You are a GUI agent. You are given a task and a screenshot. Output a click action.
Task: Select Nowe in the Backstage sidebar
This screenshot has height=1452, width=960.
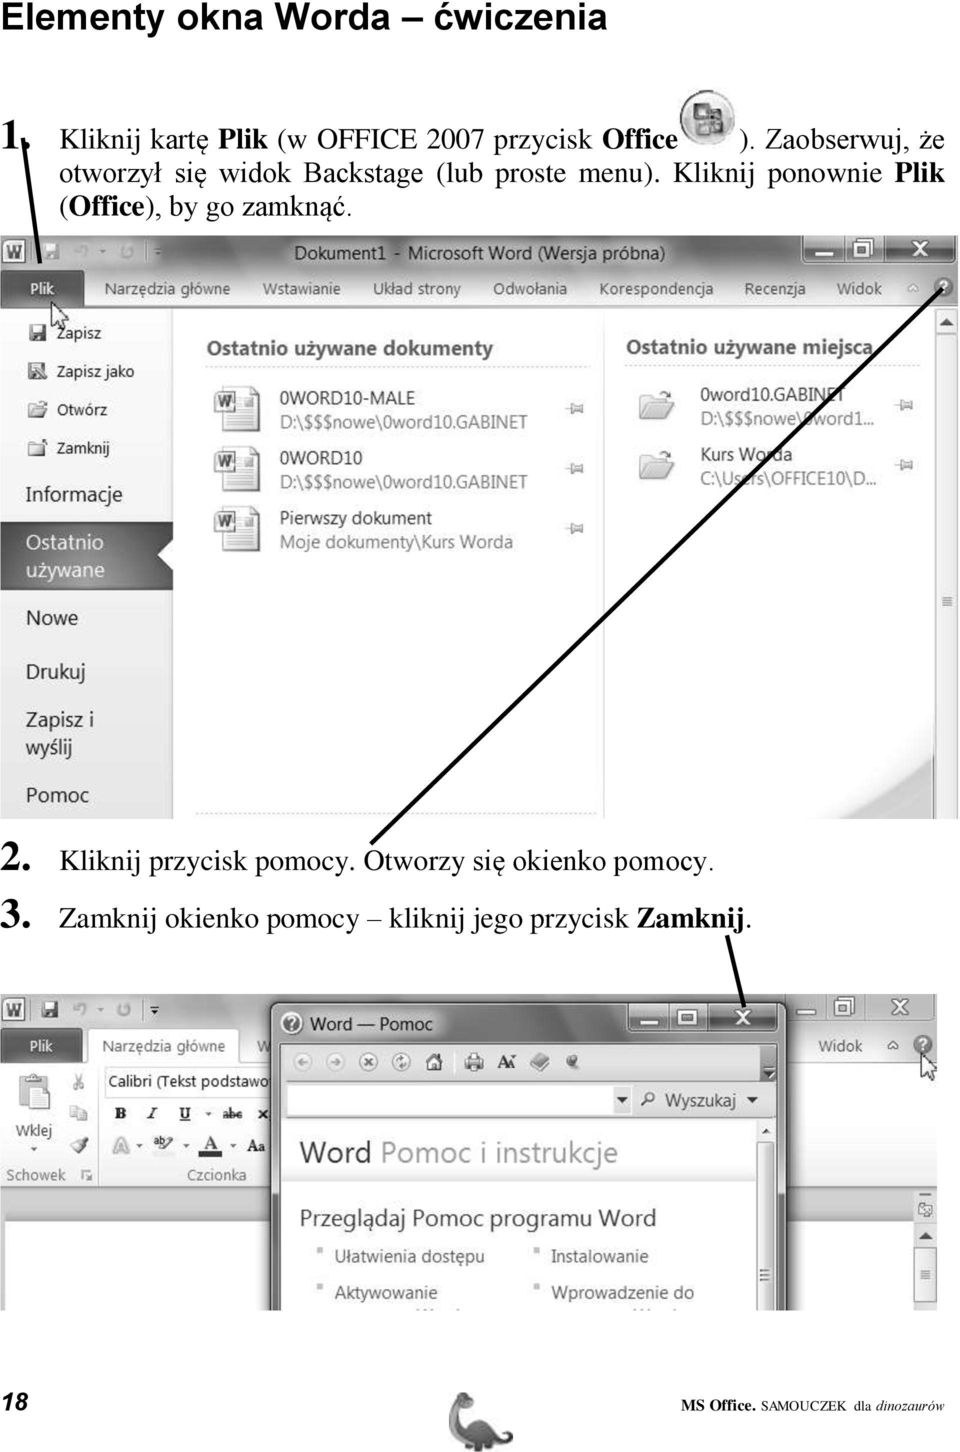click(x=52, y=618)
